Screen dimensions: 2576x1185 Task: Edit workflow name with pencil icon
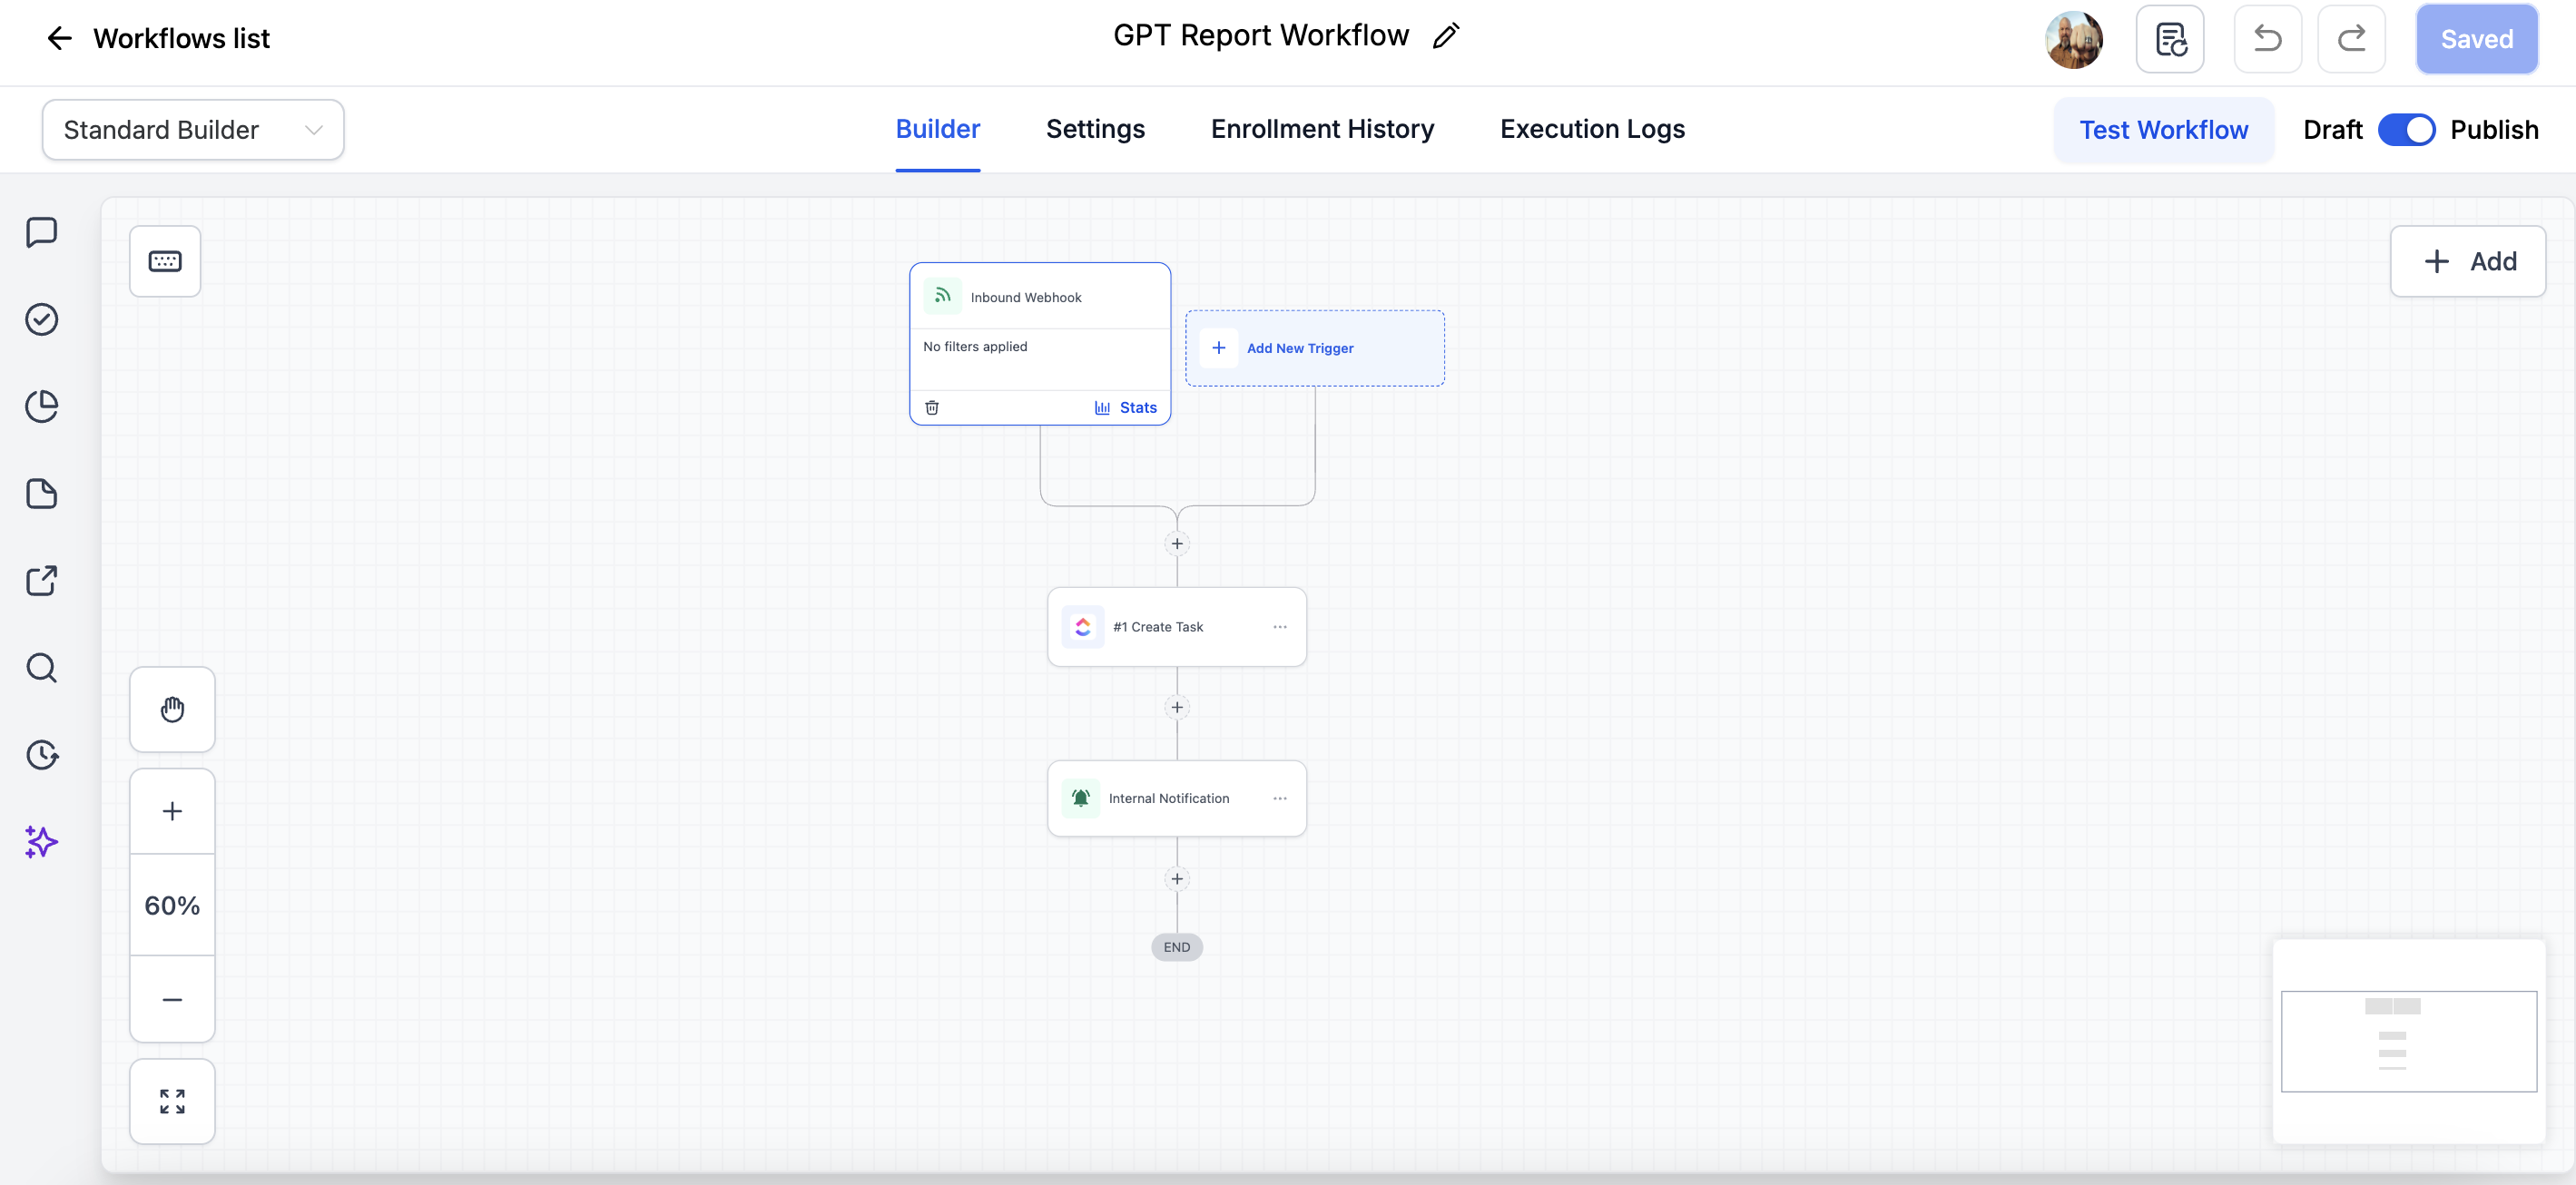click(1445, 36)
